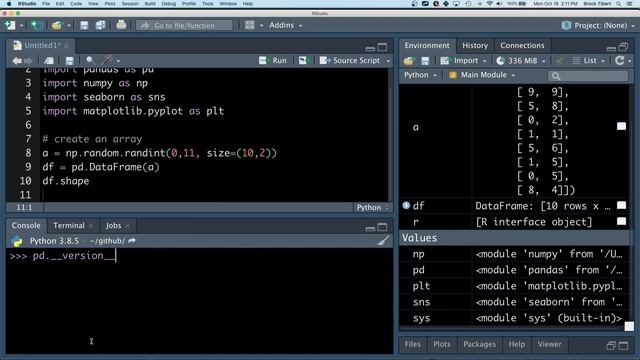This screenshot has width=640, height=360.
Task: Open the Addins dropdown
Action: [x=285, y=25]
